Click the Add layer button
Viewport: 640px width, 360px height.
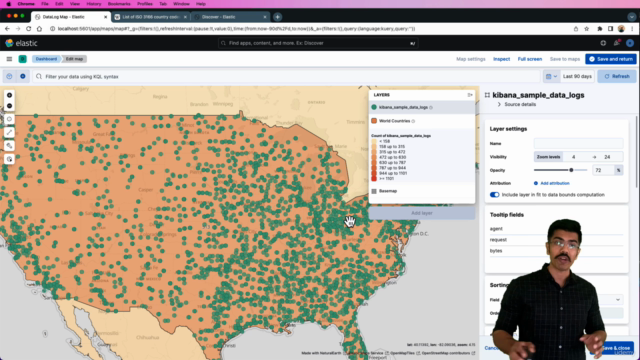(x=422, y=213)
